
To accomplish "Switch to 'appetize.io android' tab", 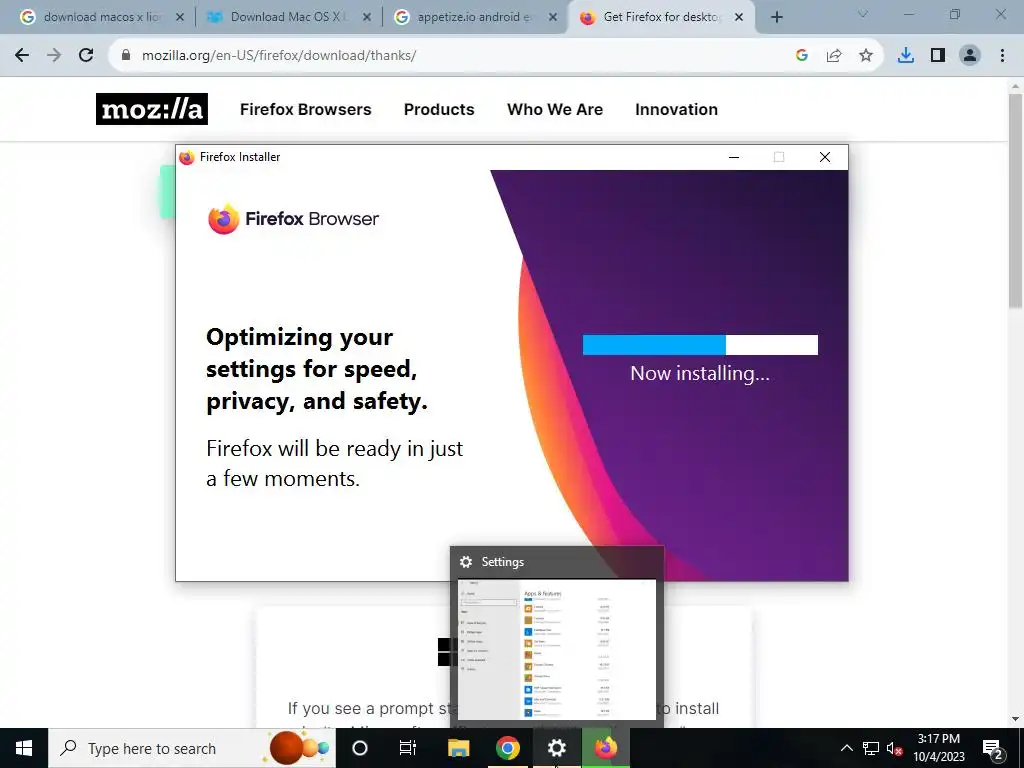I will (475, 18).
